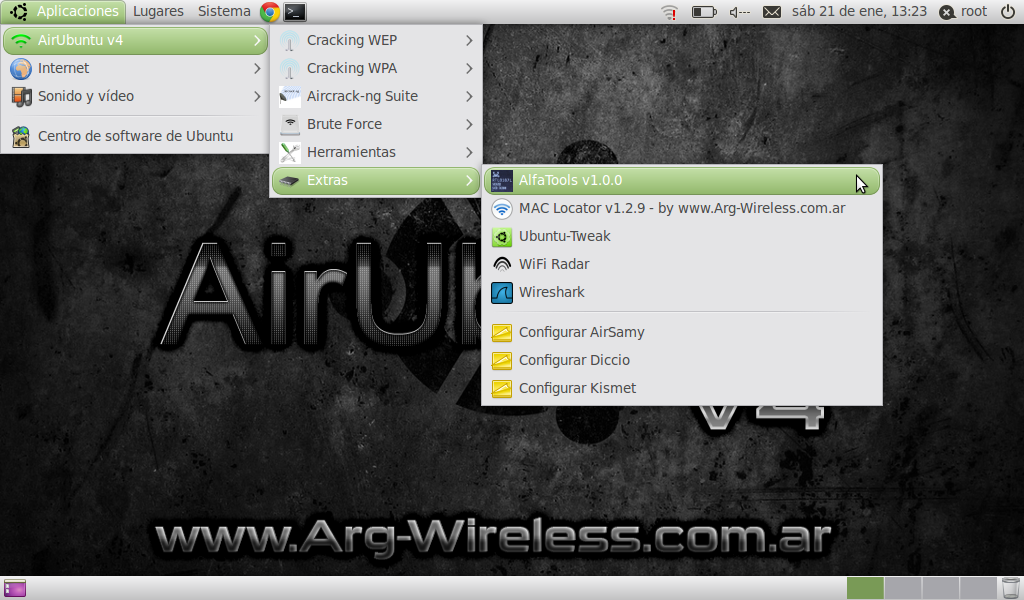Open the Sistema menu
Image resolution: width=1024 pixels, height=600 pixels.
(224, 12)
